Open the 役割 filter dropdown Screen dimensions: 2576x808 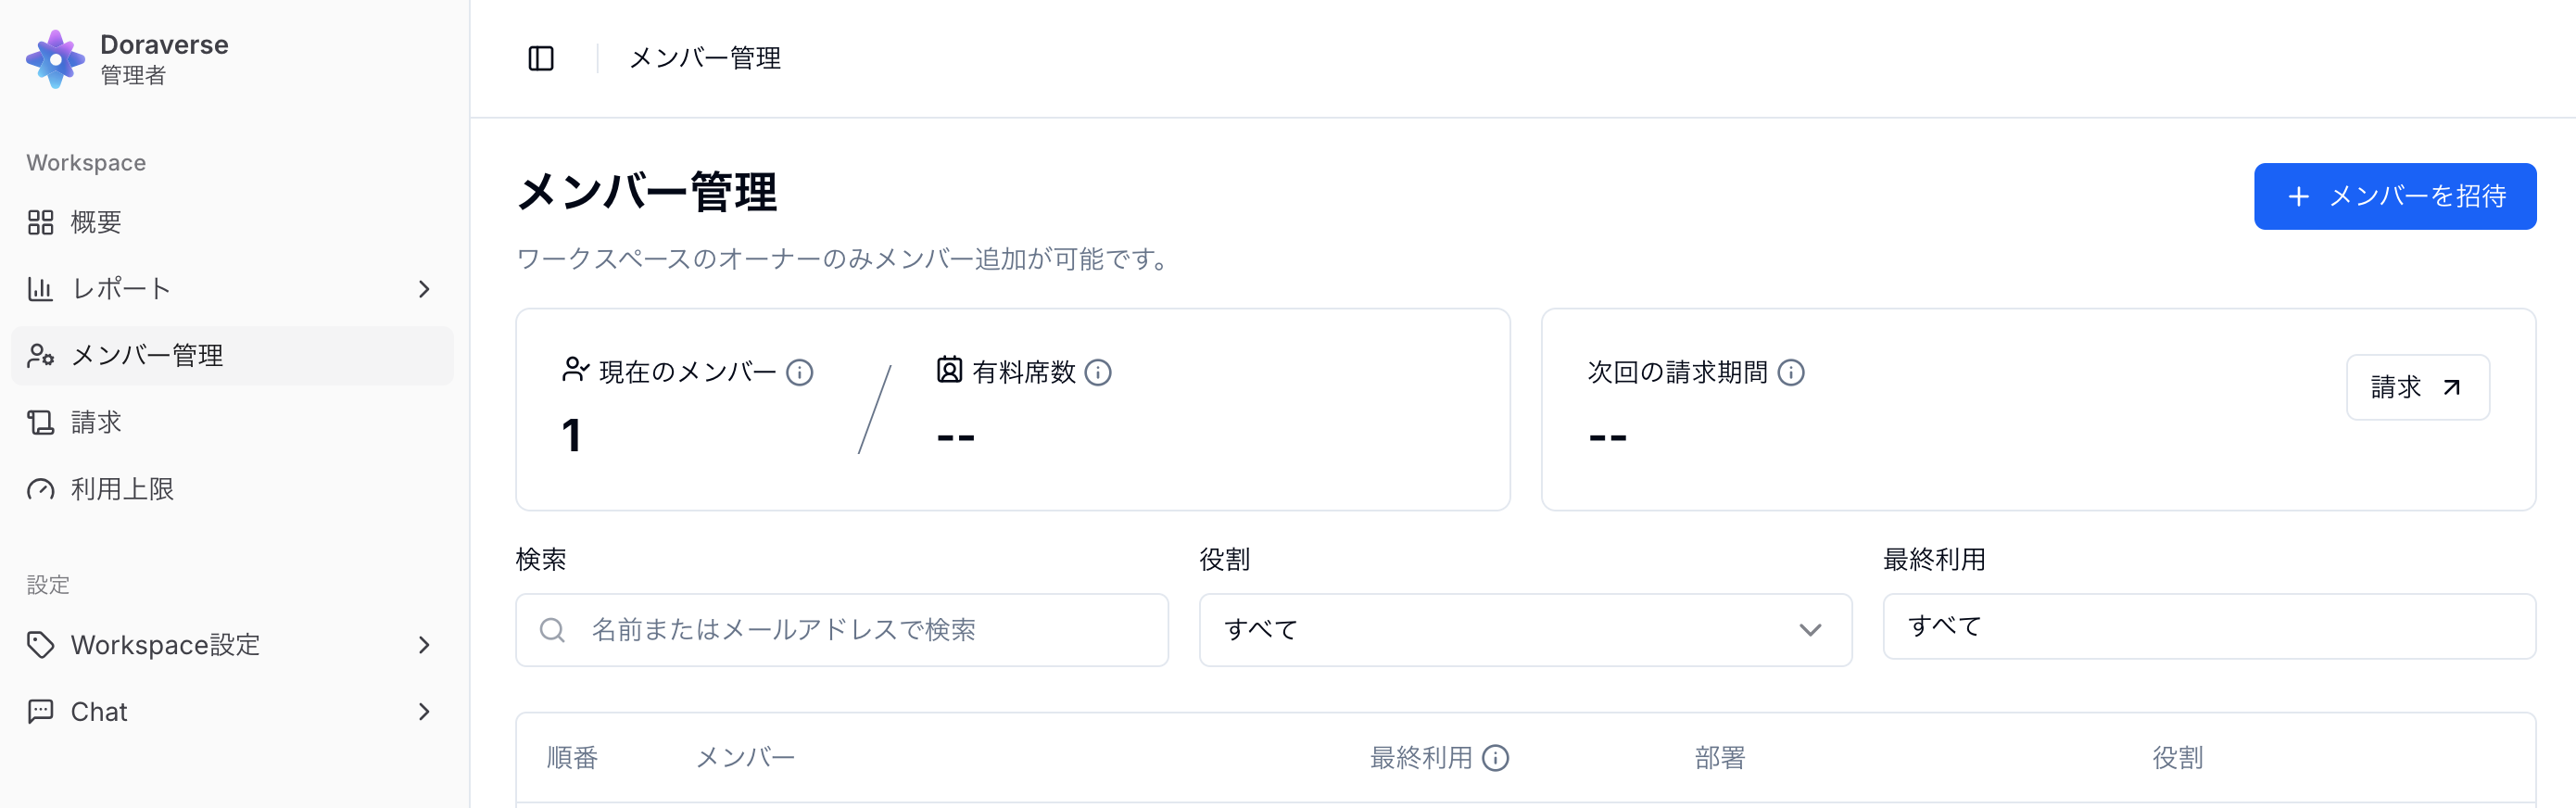click(1524, 629)
